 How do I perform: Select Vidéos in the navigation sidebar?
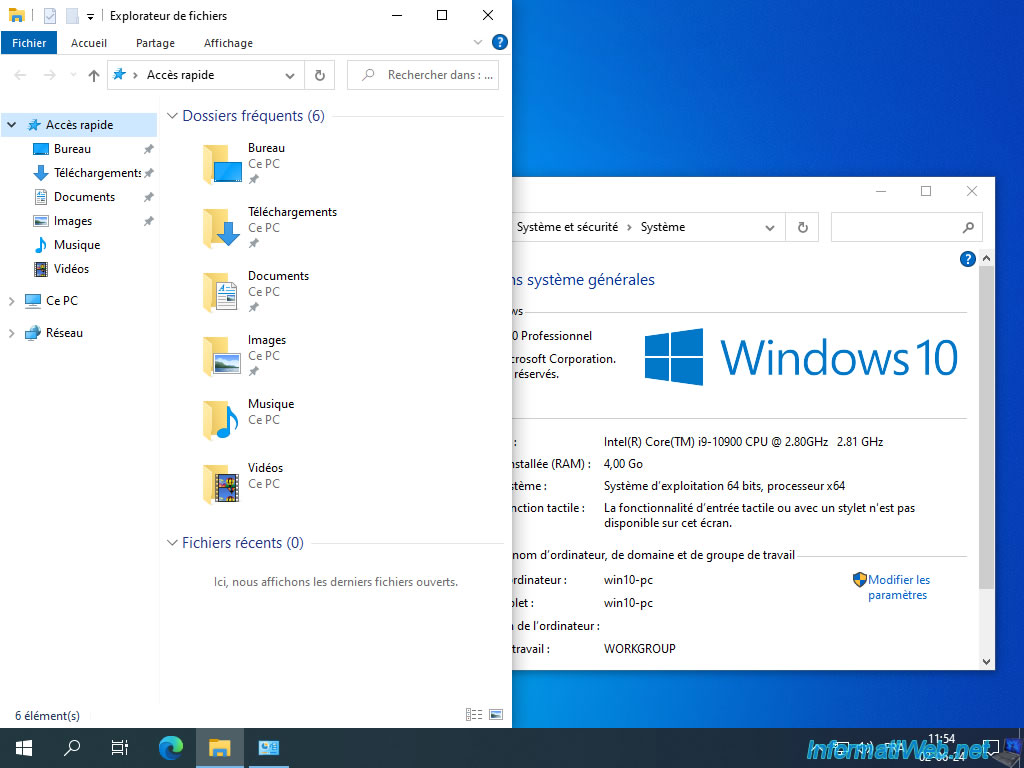pos(71,269)
